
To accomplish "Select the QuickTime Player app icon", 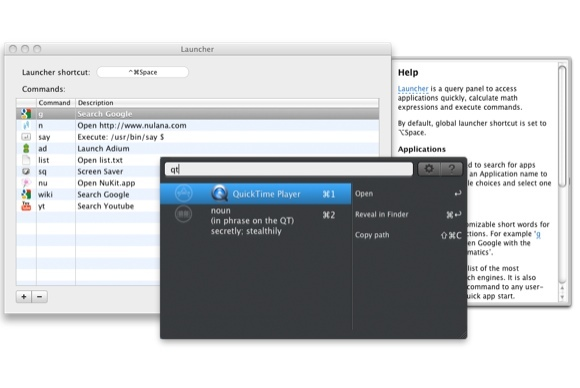I will (x=219, y=193).
